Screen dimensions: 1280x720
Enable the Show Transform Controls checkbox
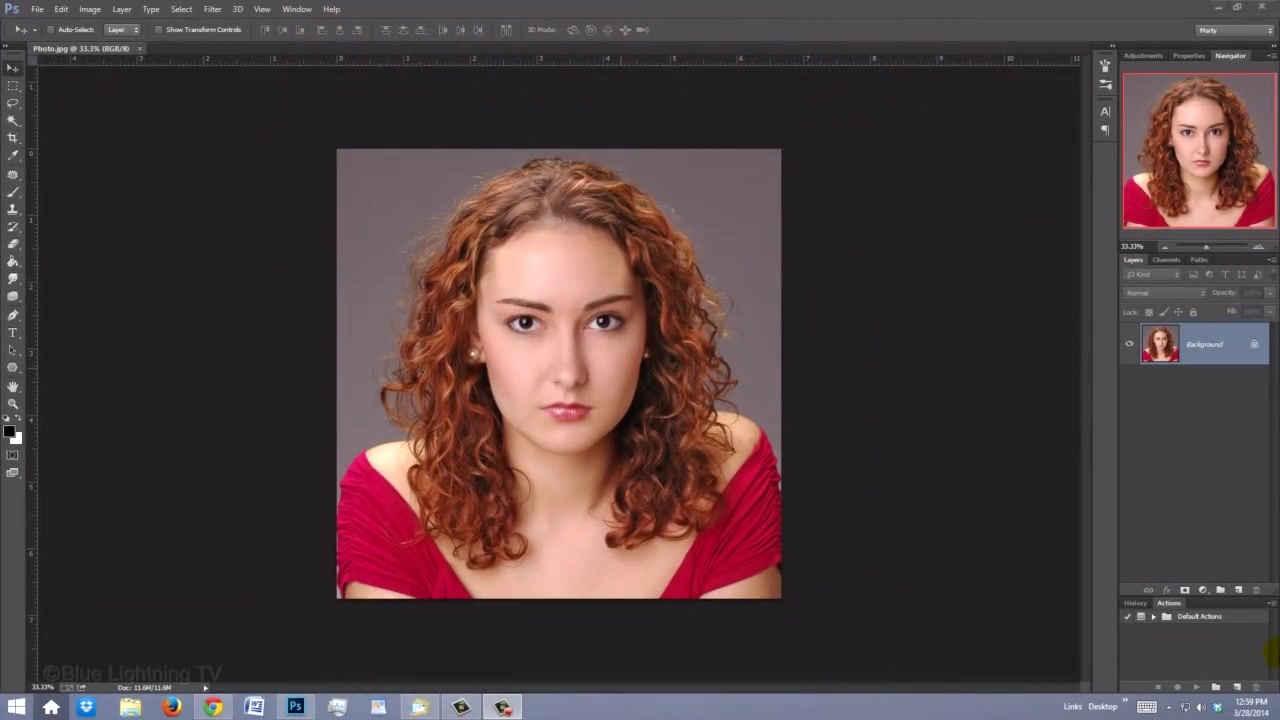point(158,30)
